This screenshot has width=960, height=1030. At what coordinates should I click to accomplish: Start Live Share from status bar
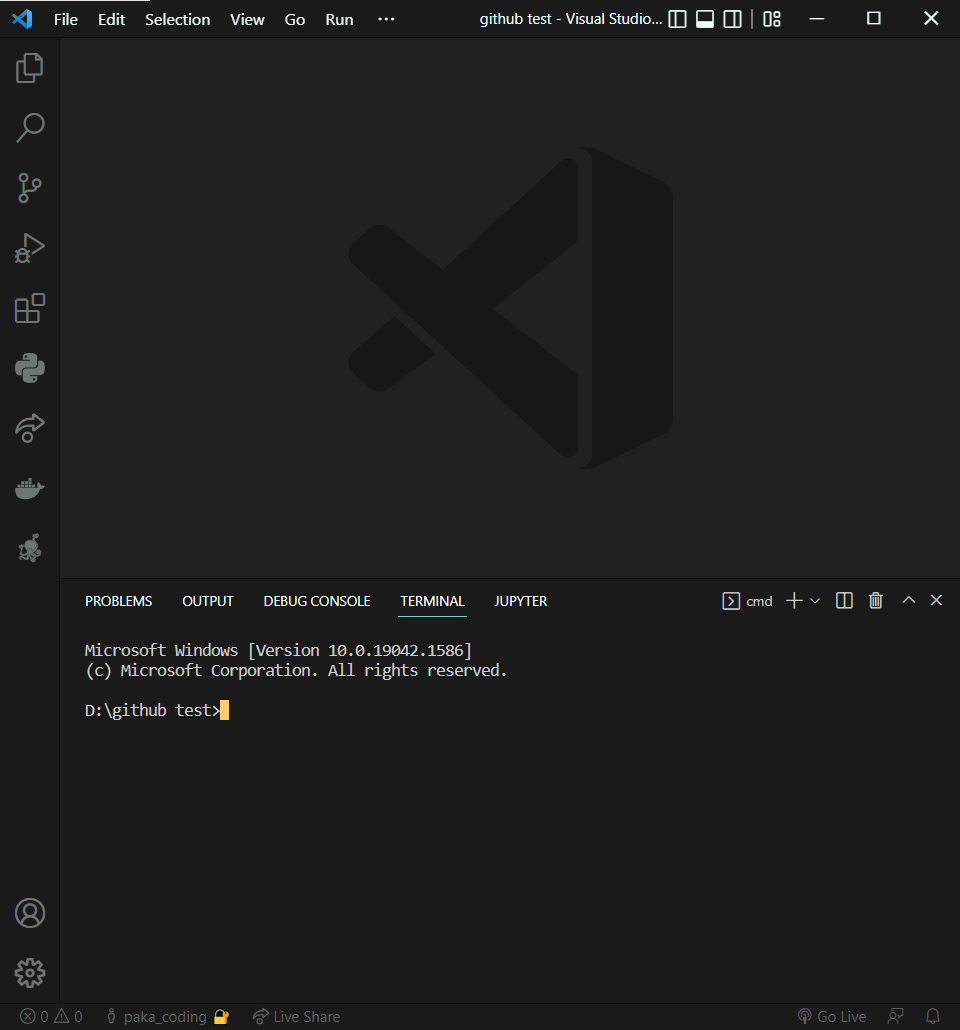point(296,1016)
